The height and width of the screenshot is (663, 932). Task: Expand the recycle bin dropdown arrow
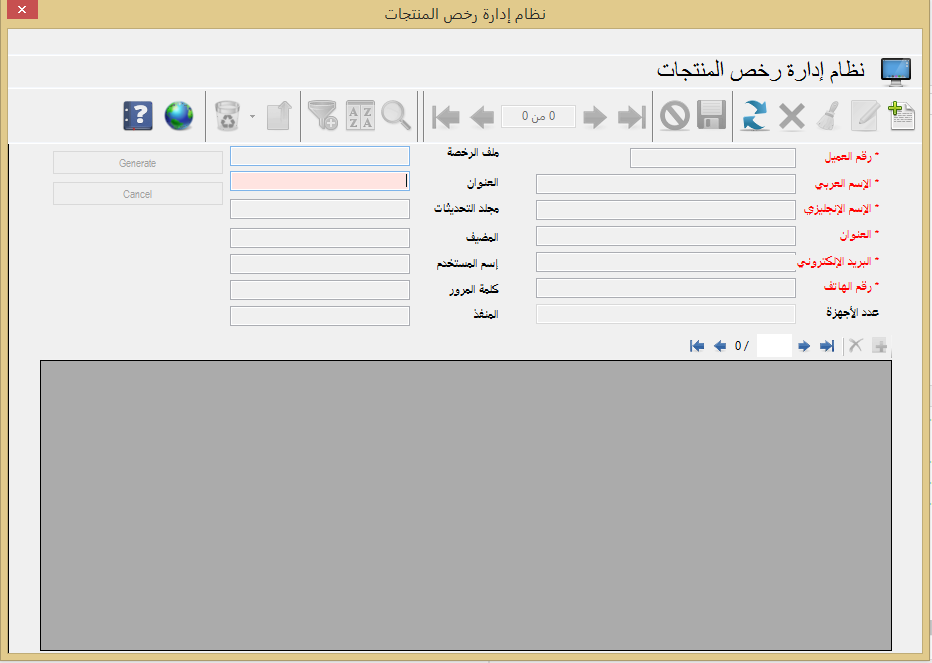[252, 117]
